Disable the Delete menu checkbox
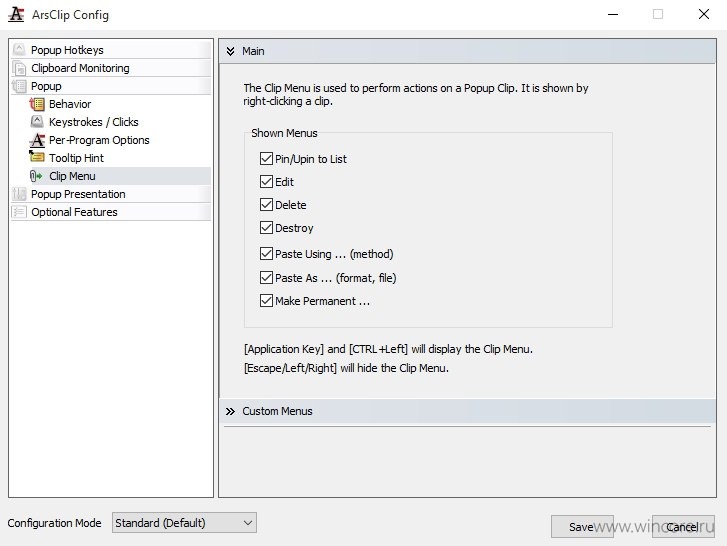The height and width of the screenshot is (546, 727). pyautogui.click(x=266, y=204)
